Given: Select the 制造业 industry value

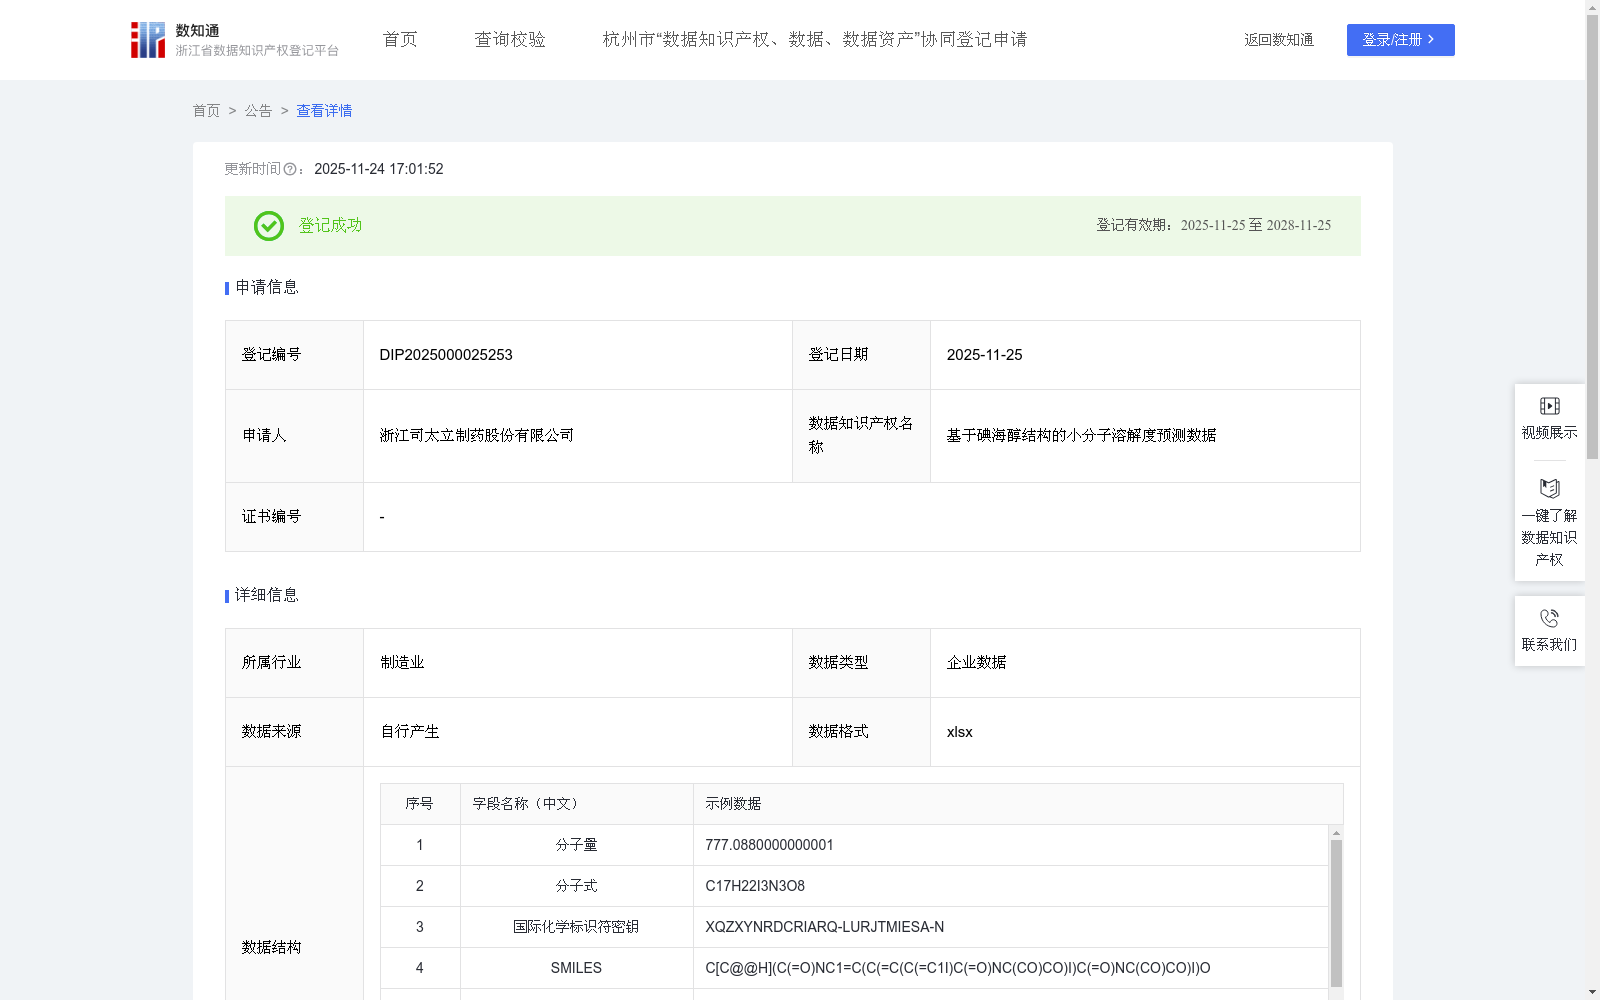Looking at the screenshot, I should 402,663.
